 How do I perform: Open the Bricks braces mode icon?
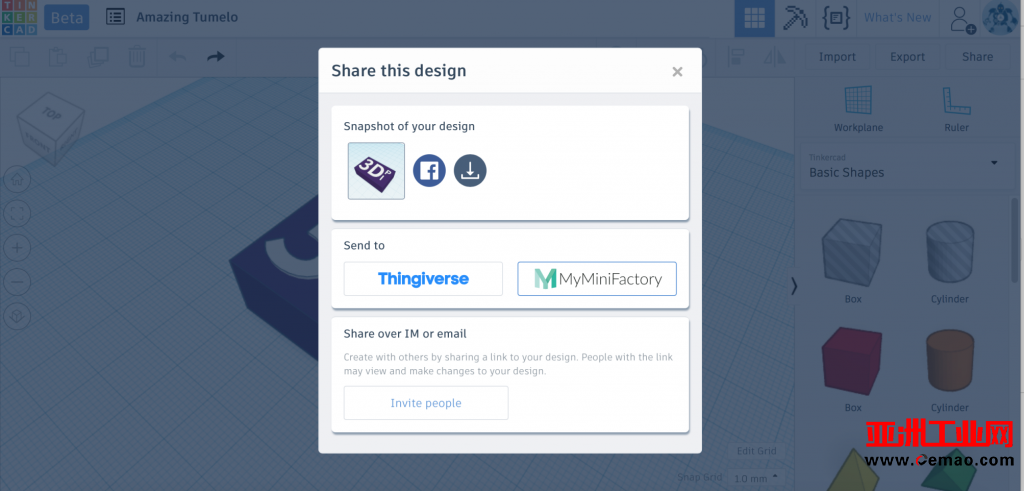point(836,18)
